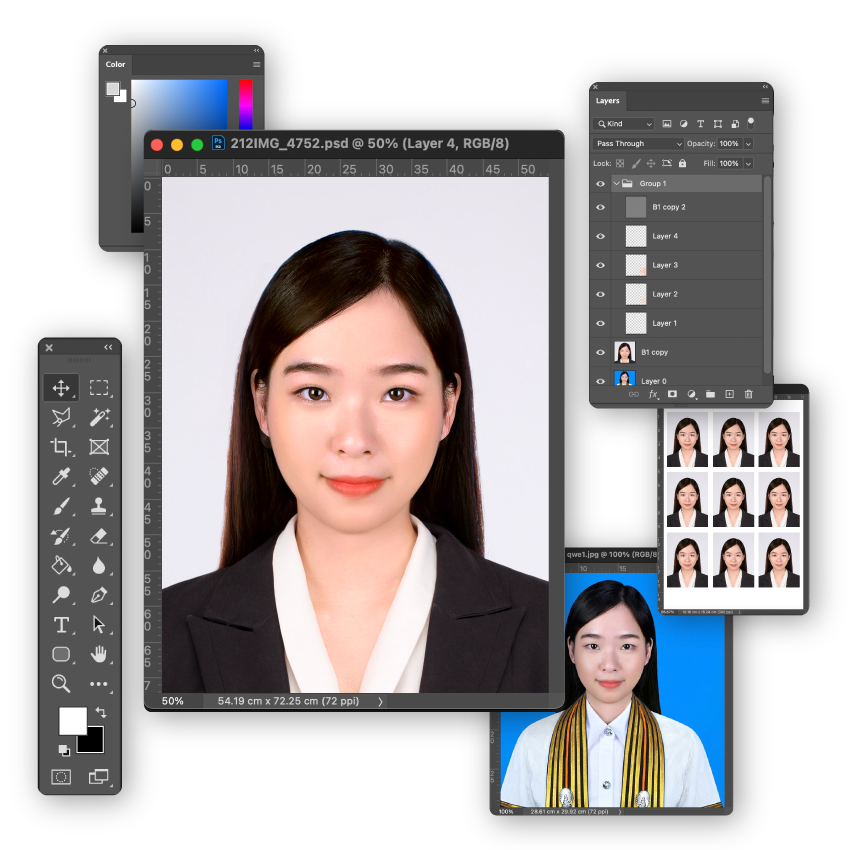Lock all with padlock icon in Layers
Screen dimensions: 850x850
click(x=682, y=163)
